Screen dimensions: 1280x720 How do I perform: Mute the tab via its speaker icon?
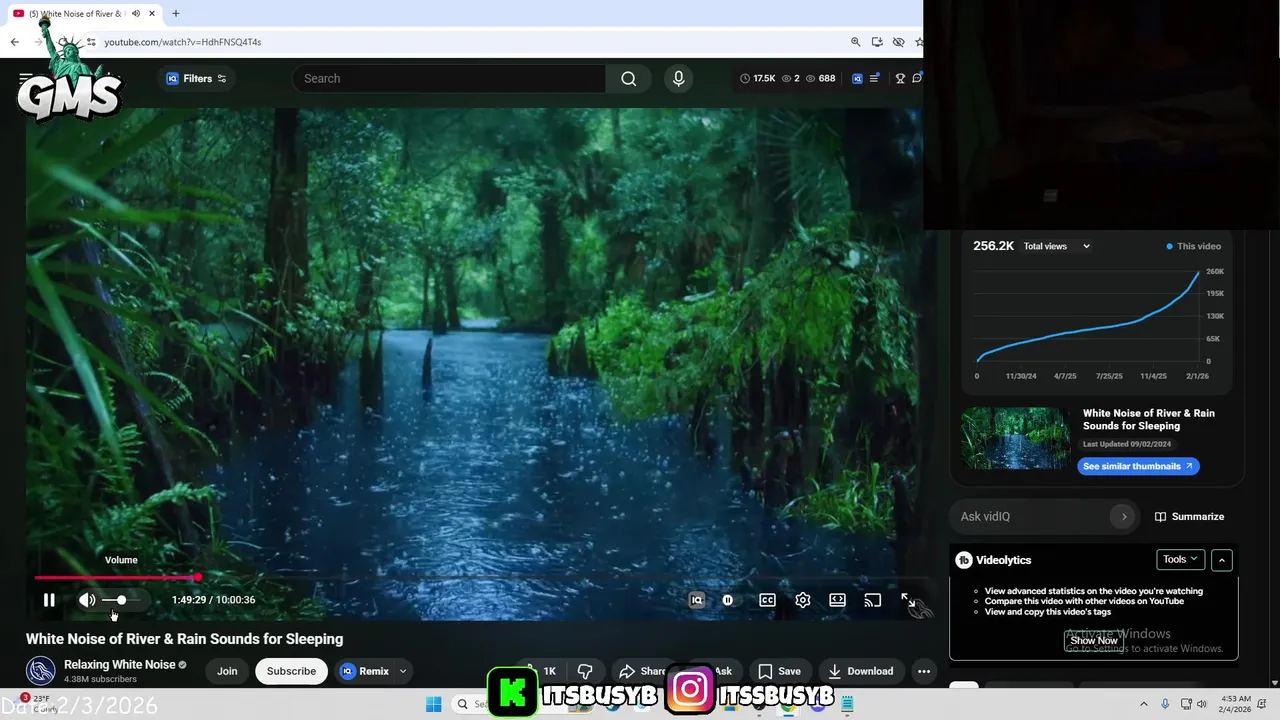tap(136, 14)
